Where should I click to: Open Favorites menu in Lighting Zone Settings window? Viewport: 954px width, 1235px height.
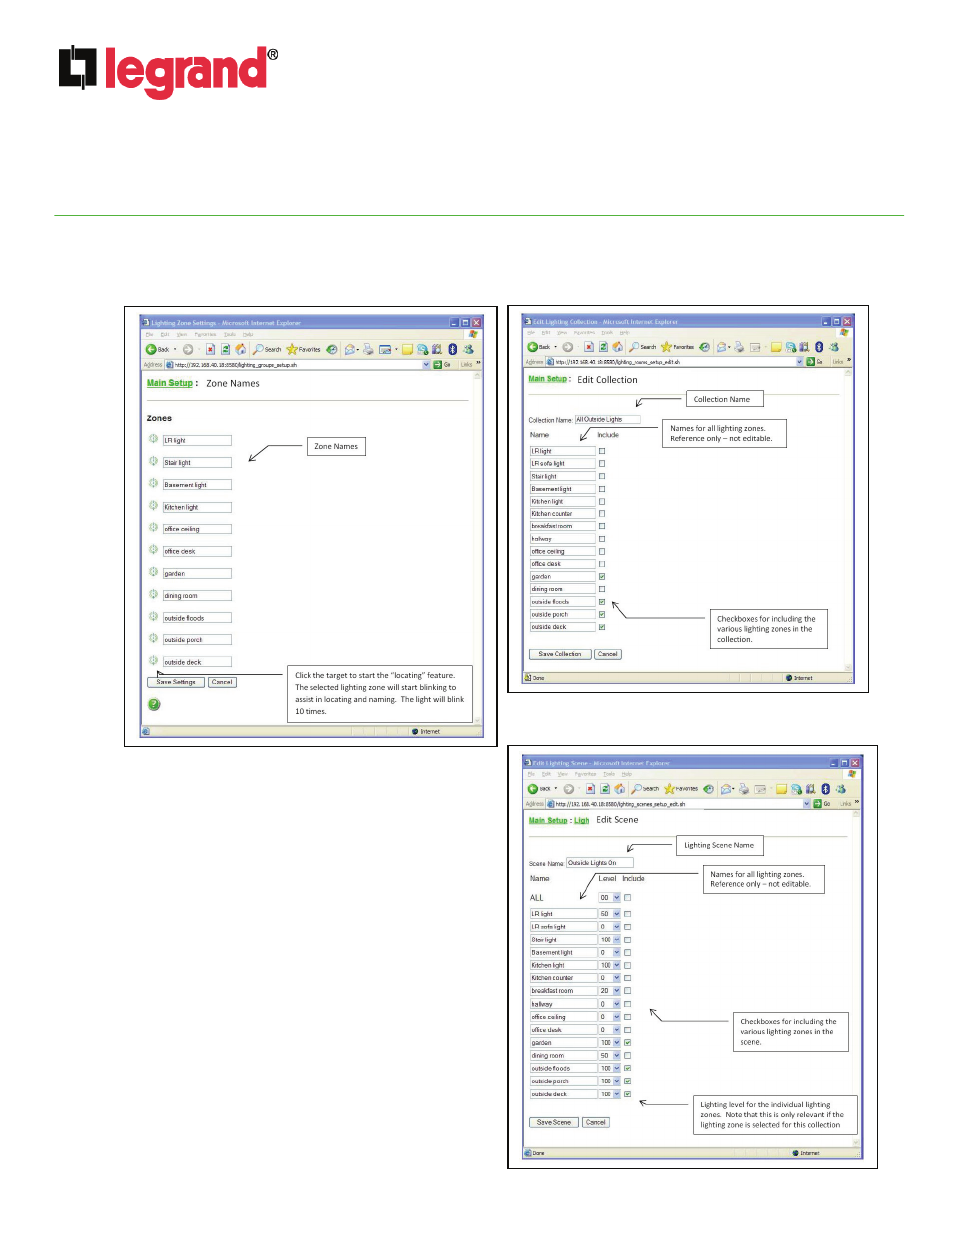click(x=205, y=335)
